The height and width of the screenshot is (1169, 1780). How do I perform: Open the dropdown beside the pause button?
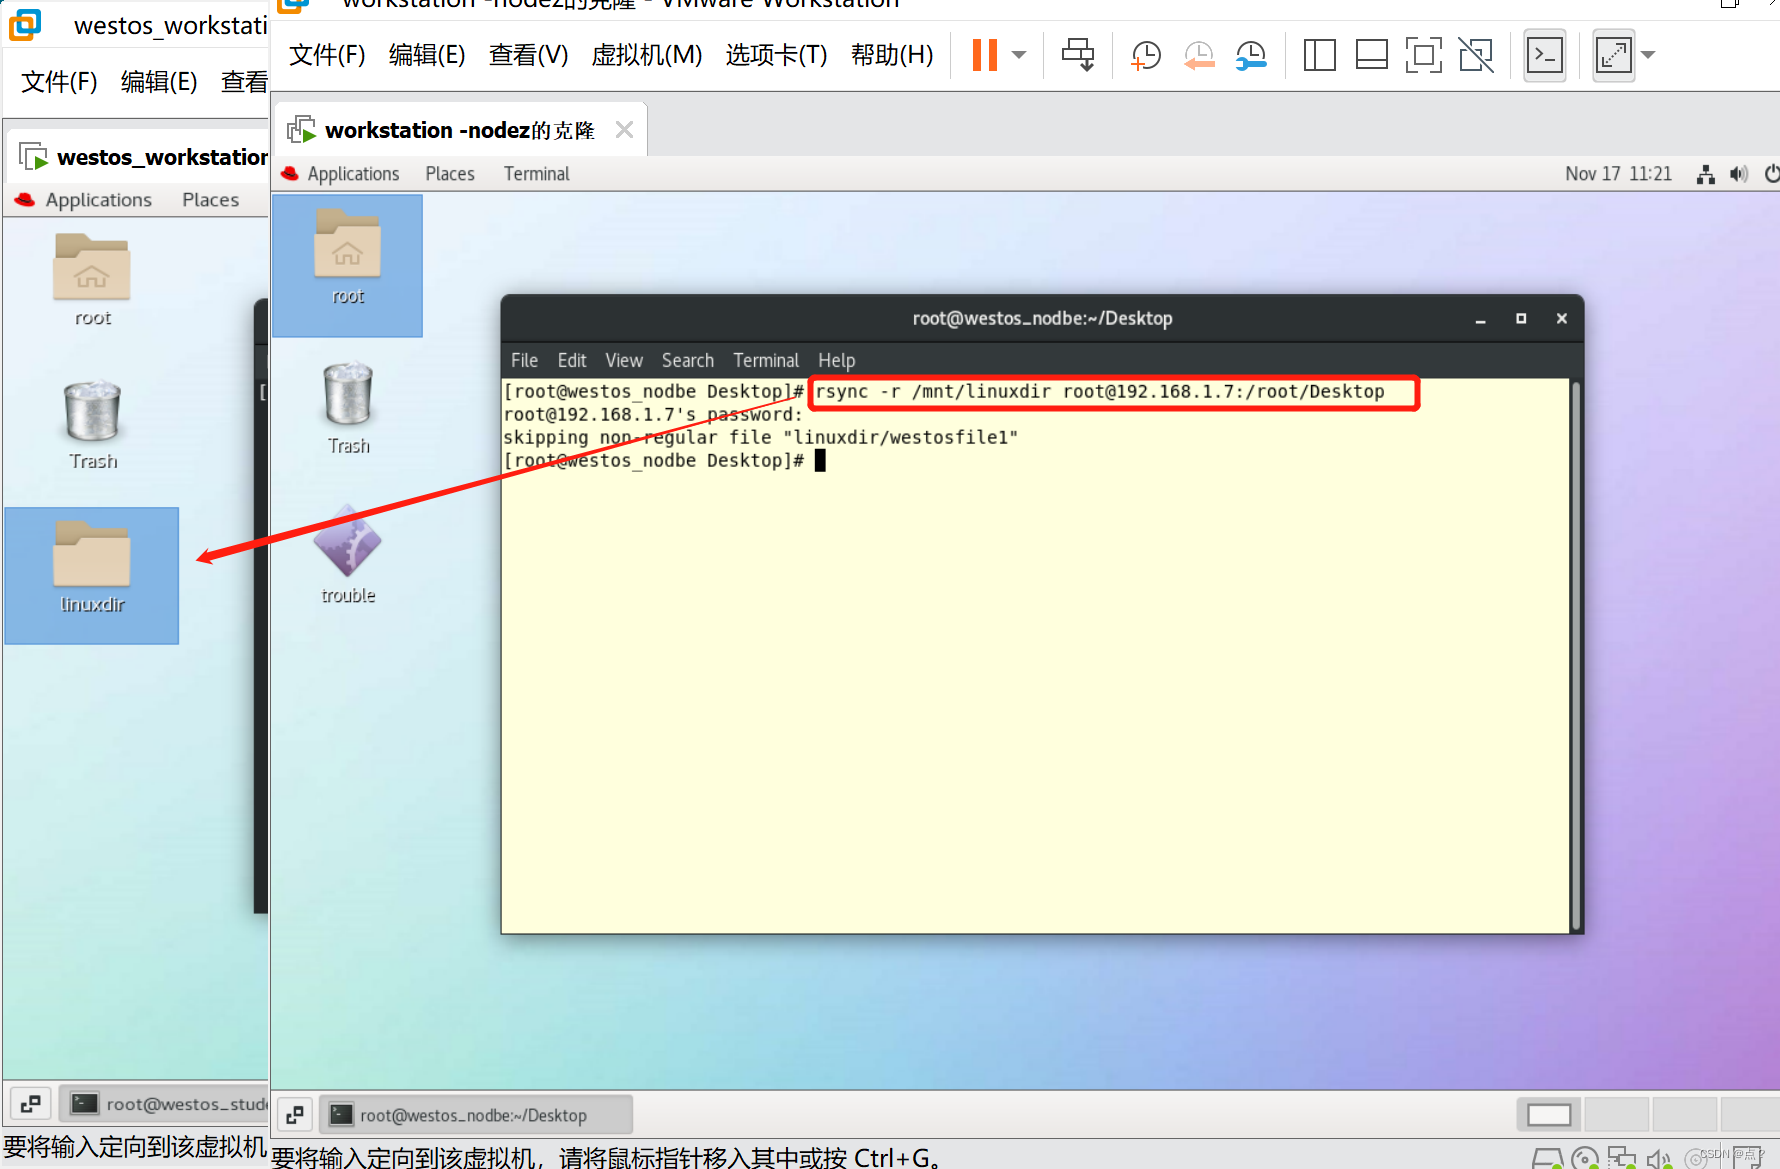[x=1018, y=55]
